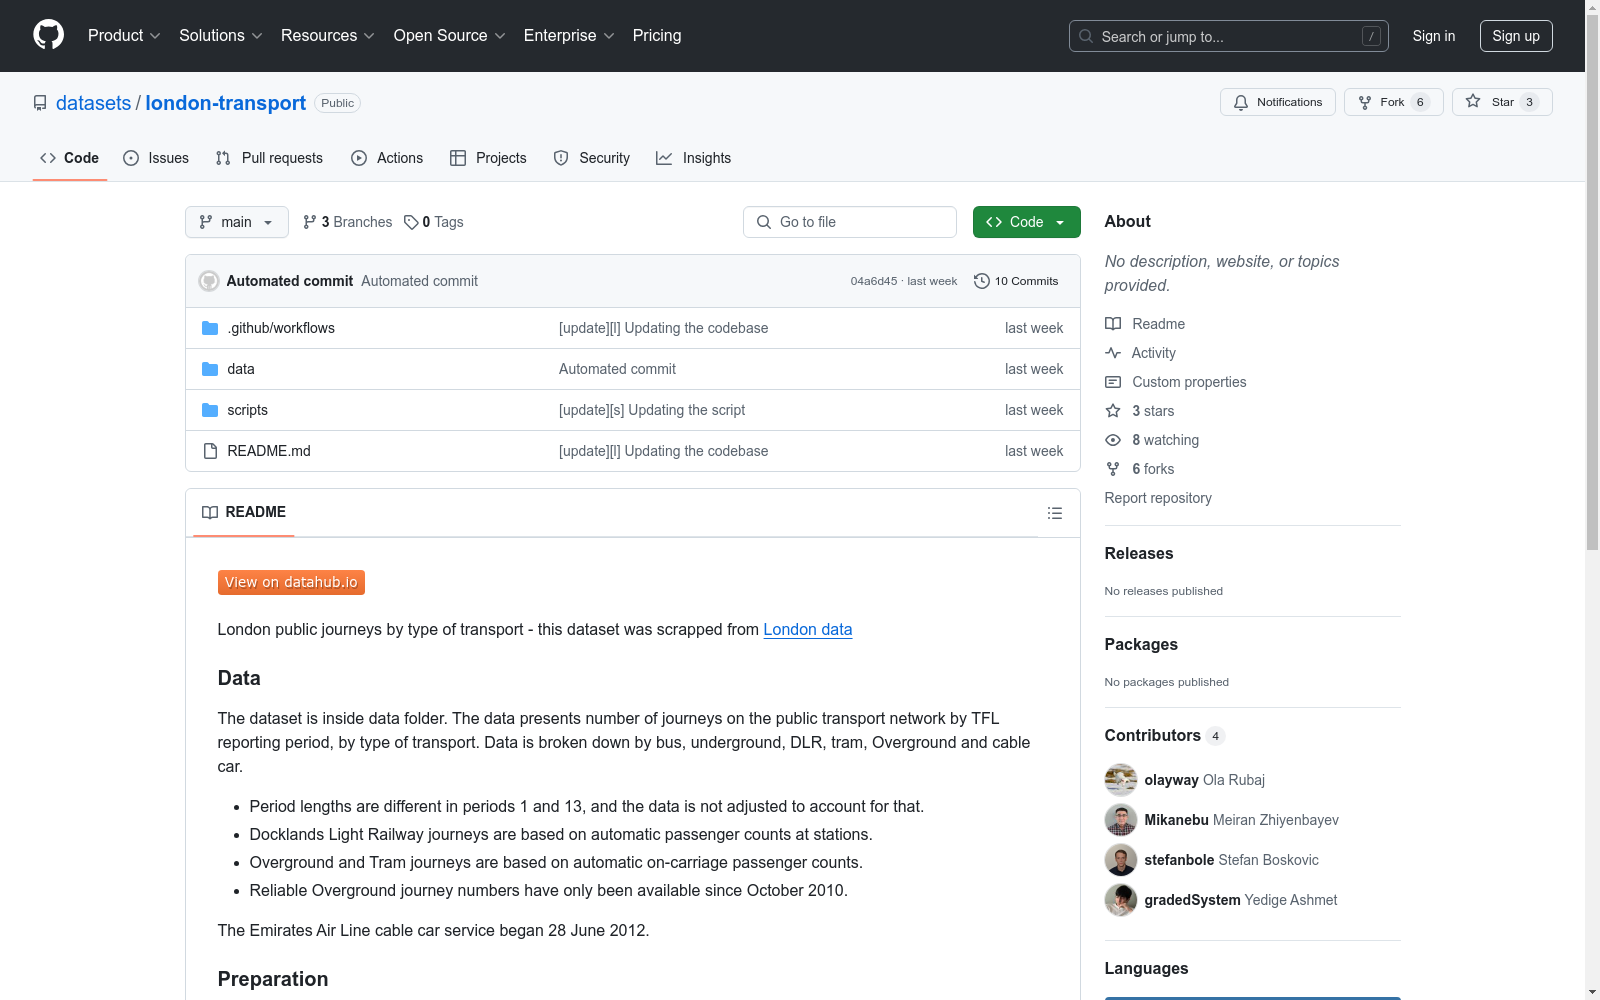The width and height of the screenshot is (1600, 1000).
Task: Click the search magnifier in header
Action: pos(1086,36)
